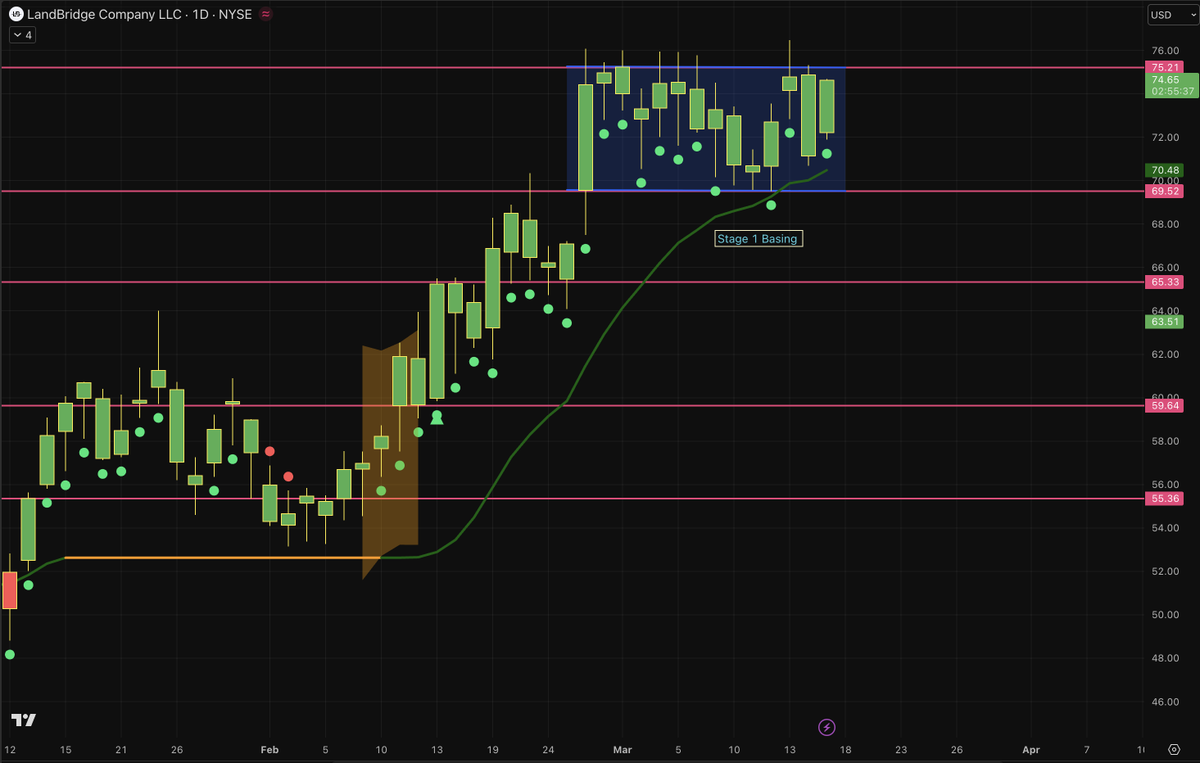Viewport: 1200px width, 763px height.
Task: Click the 50.00 price axis tick
Action: point(1165,614)
